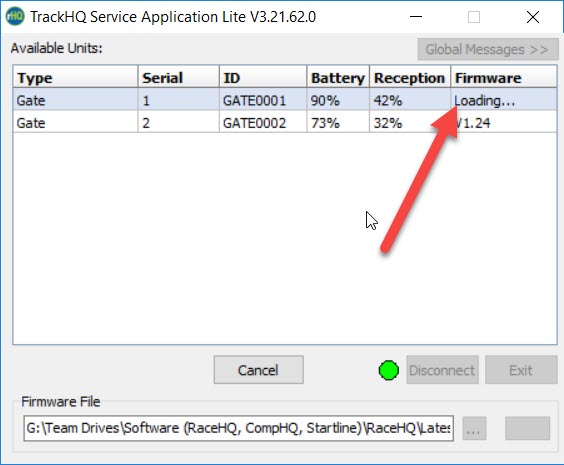Sort units by Serial column header

tap(179, 77)
